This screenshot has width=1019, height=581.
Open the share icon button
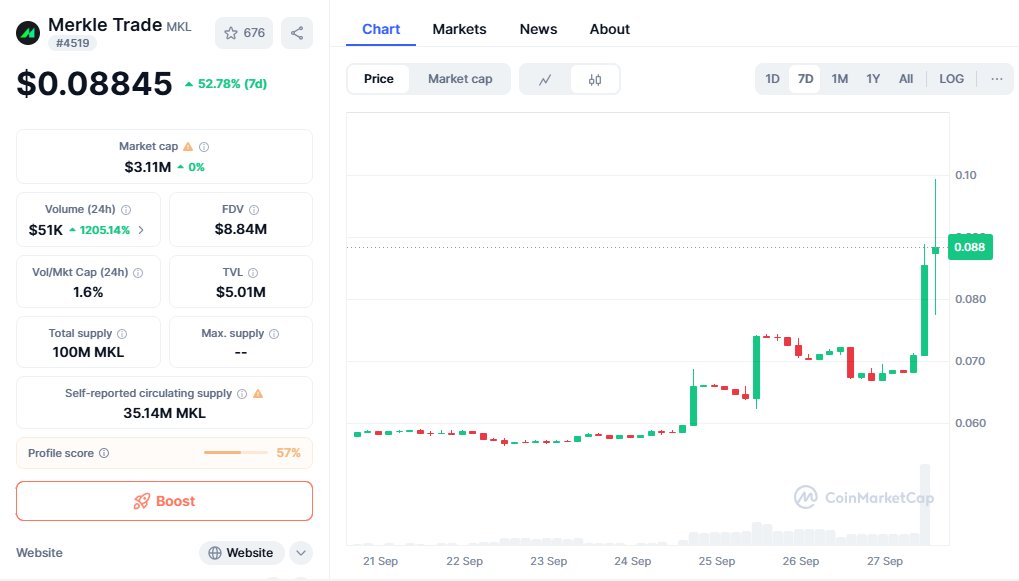click(x=297, y=33)
